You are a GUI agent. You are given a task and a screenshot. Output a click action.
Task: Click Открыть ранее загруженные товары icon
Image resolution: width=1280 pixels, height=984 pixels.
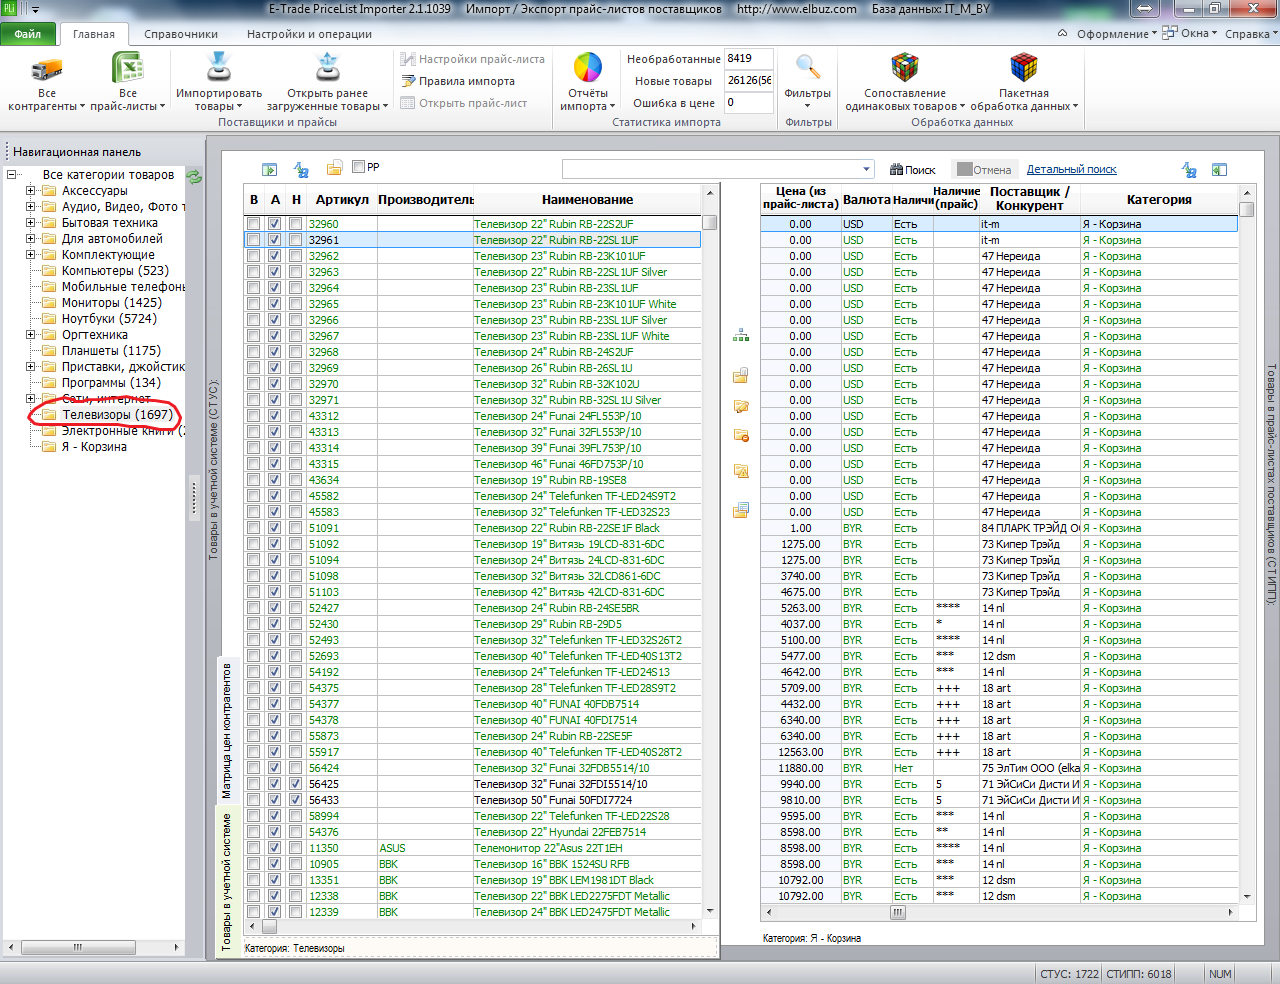[x=327, y=68]
